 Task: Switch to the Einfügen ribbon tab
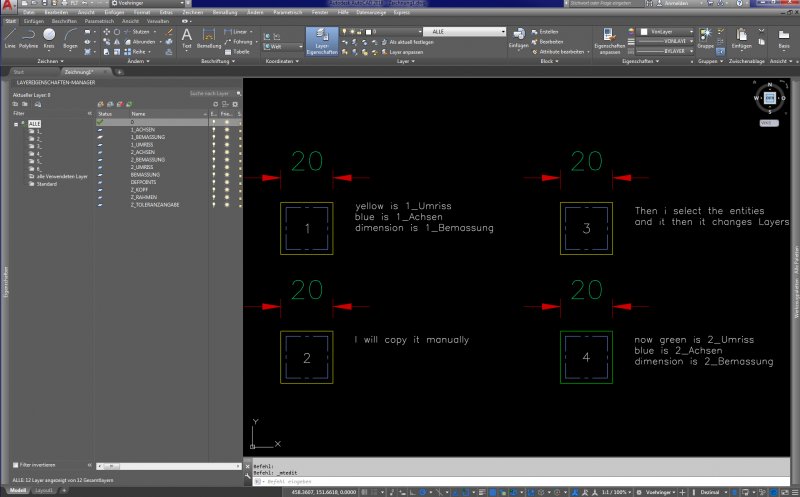33,20
